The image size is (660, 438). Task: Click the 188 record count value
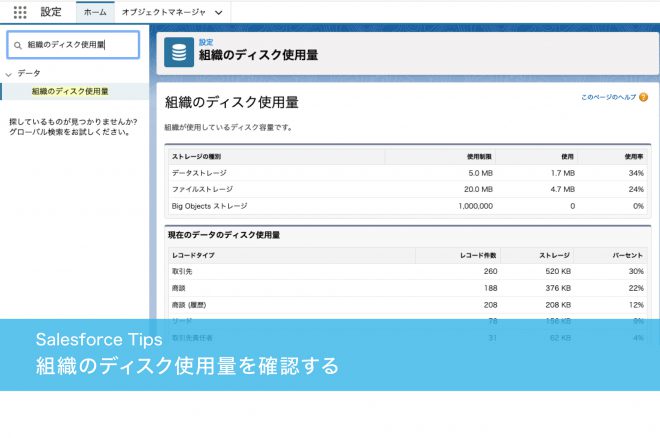tap(490, 288)
